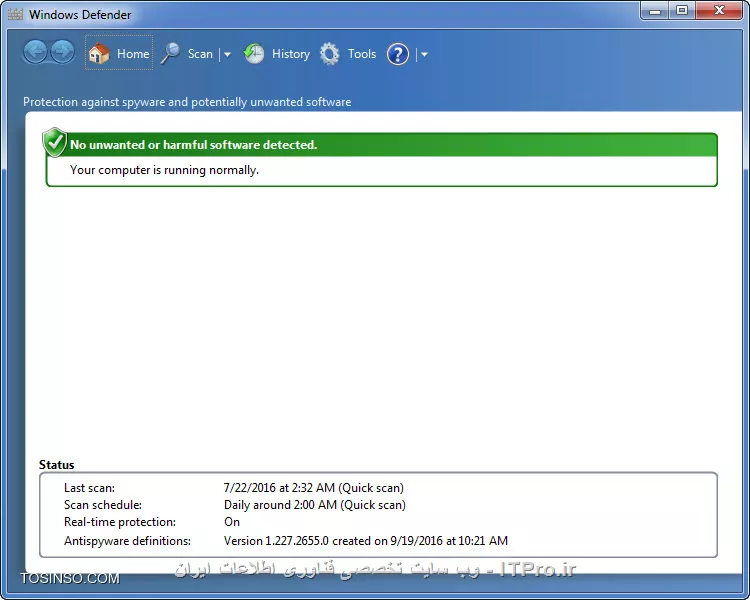
Task: Click the Tools gear icon
Action: tap(330, 54)
